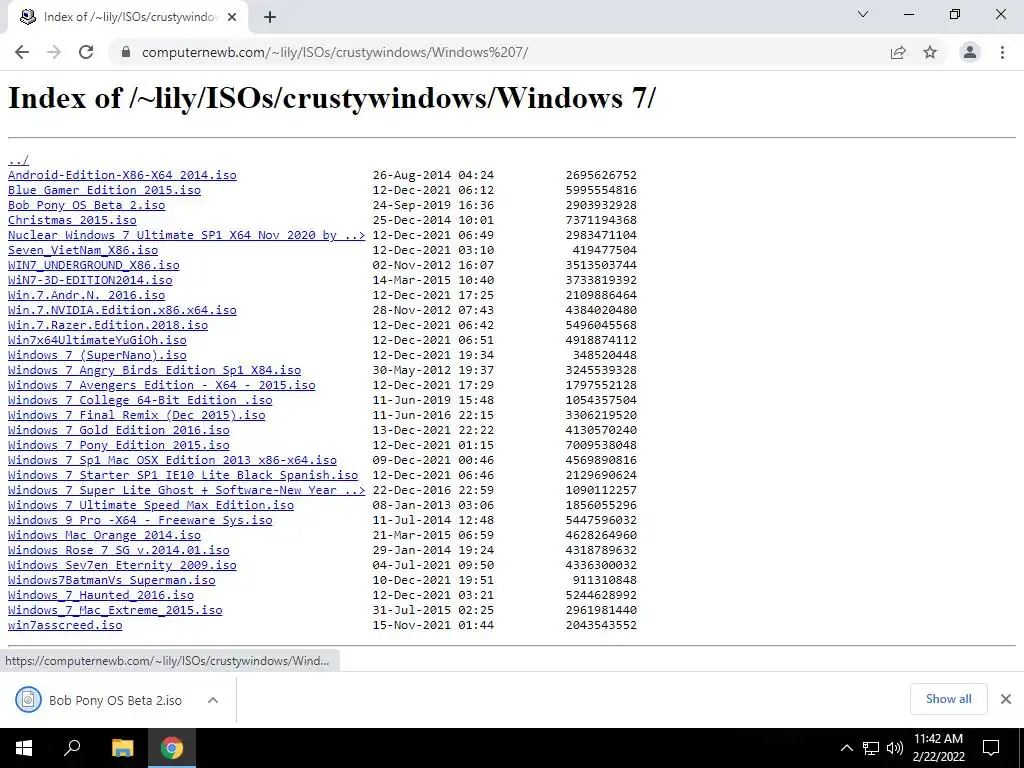Download Blue_Gamer_Edition_2015.iso
This screenshot has width=1024, height=768.
coord(104,190)
